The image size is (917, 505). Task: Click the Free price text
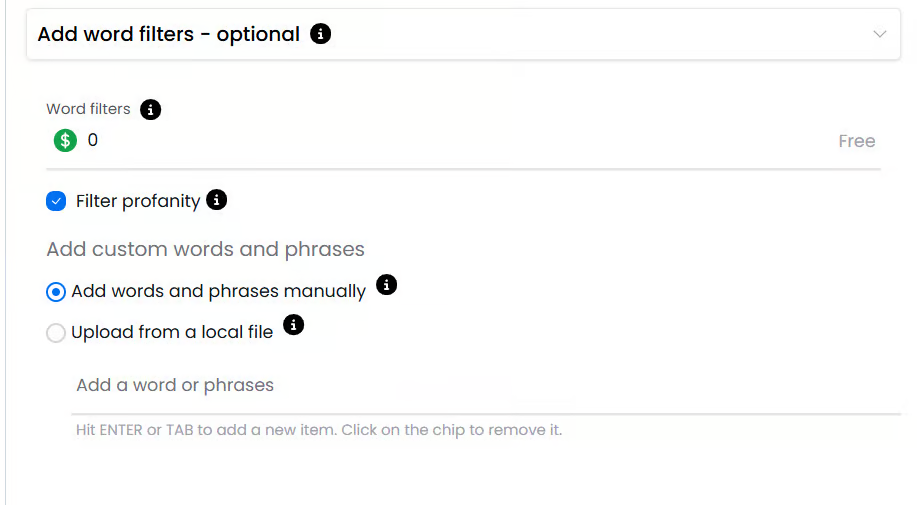pos(856,141)
